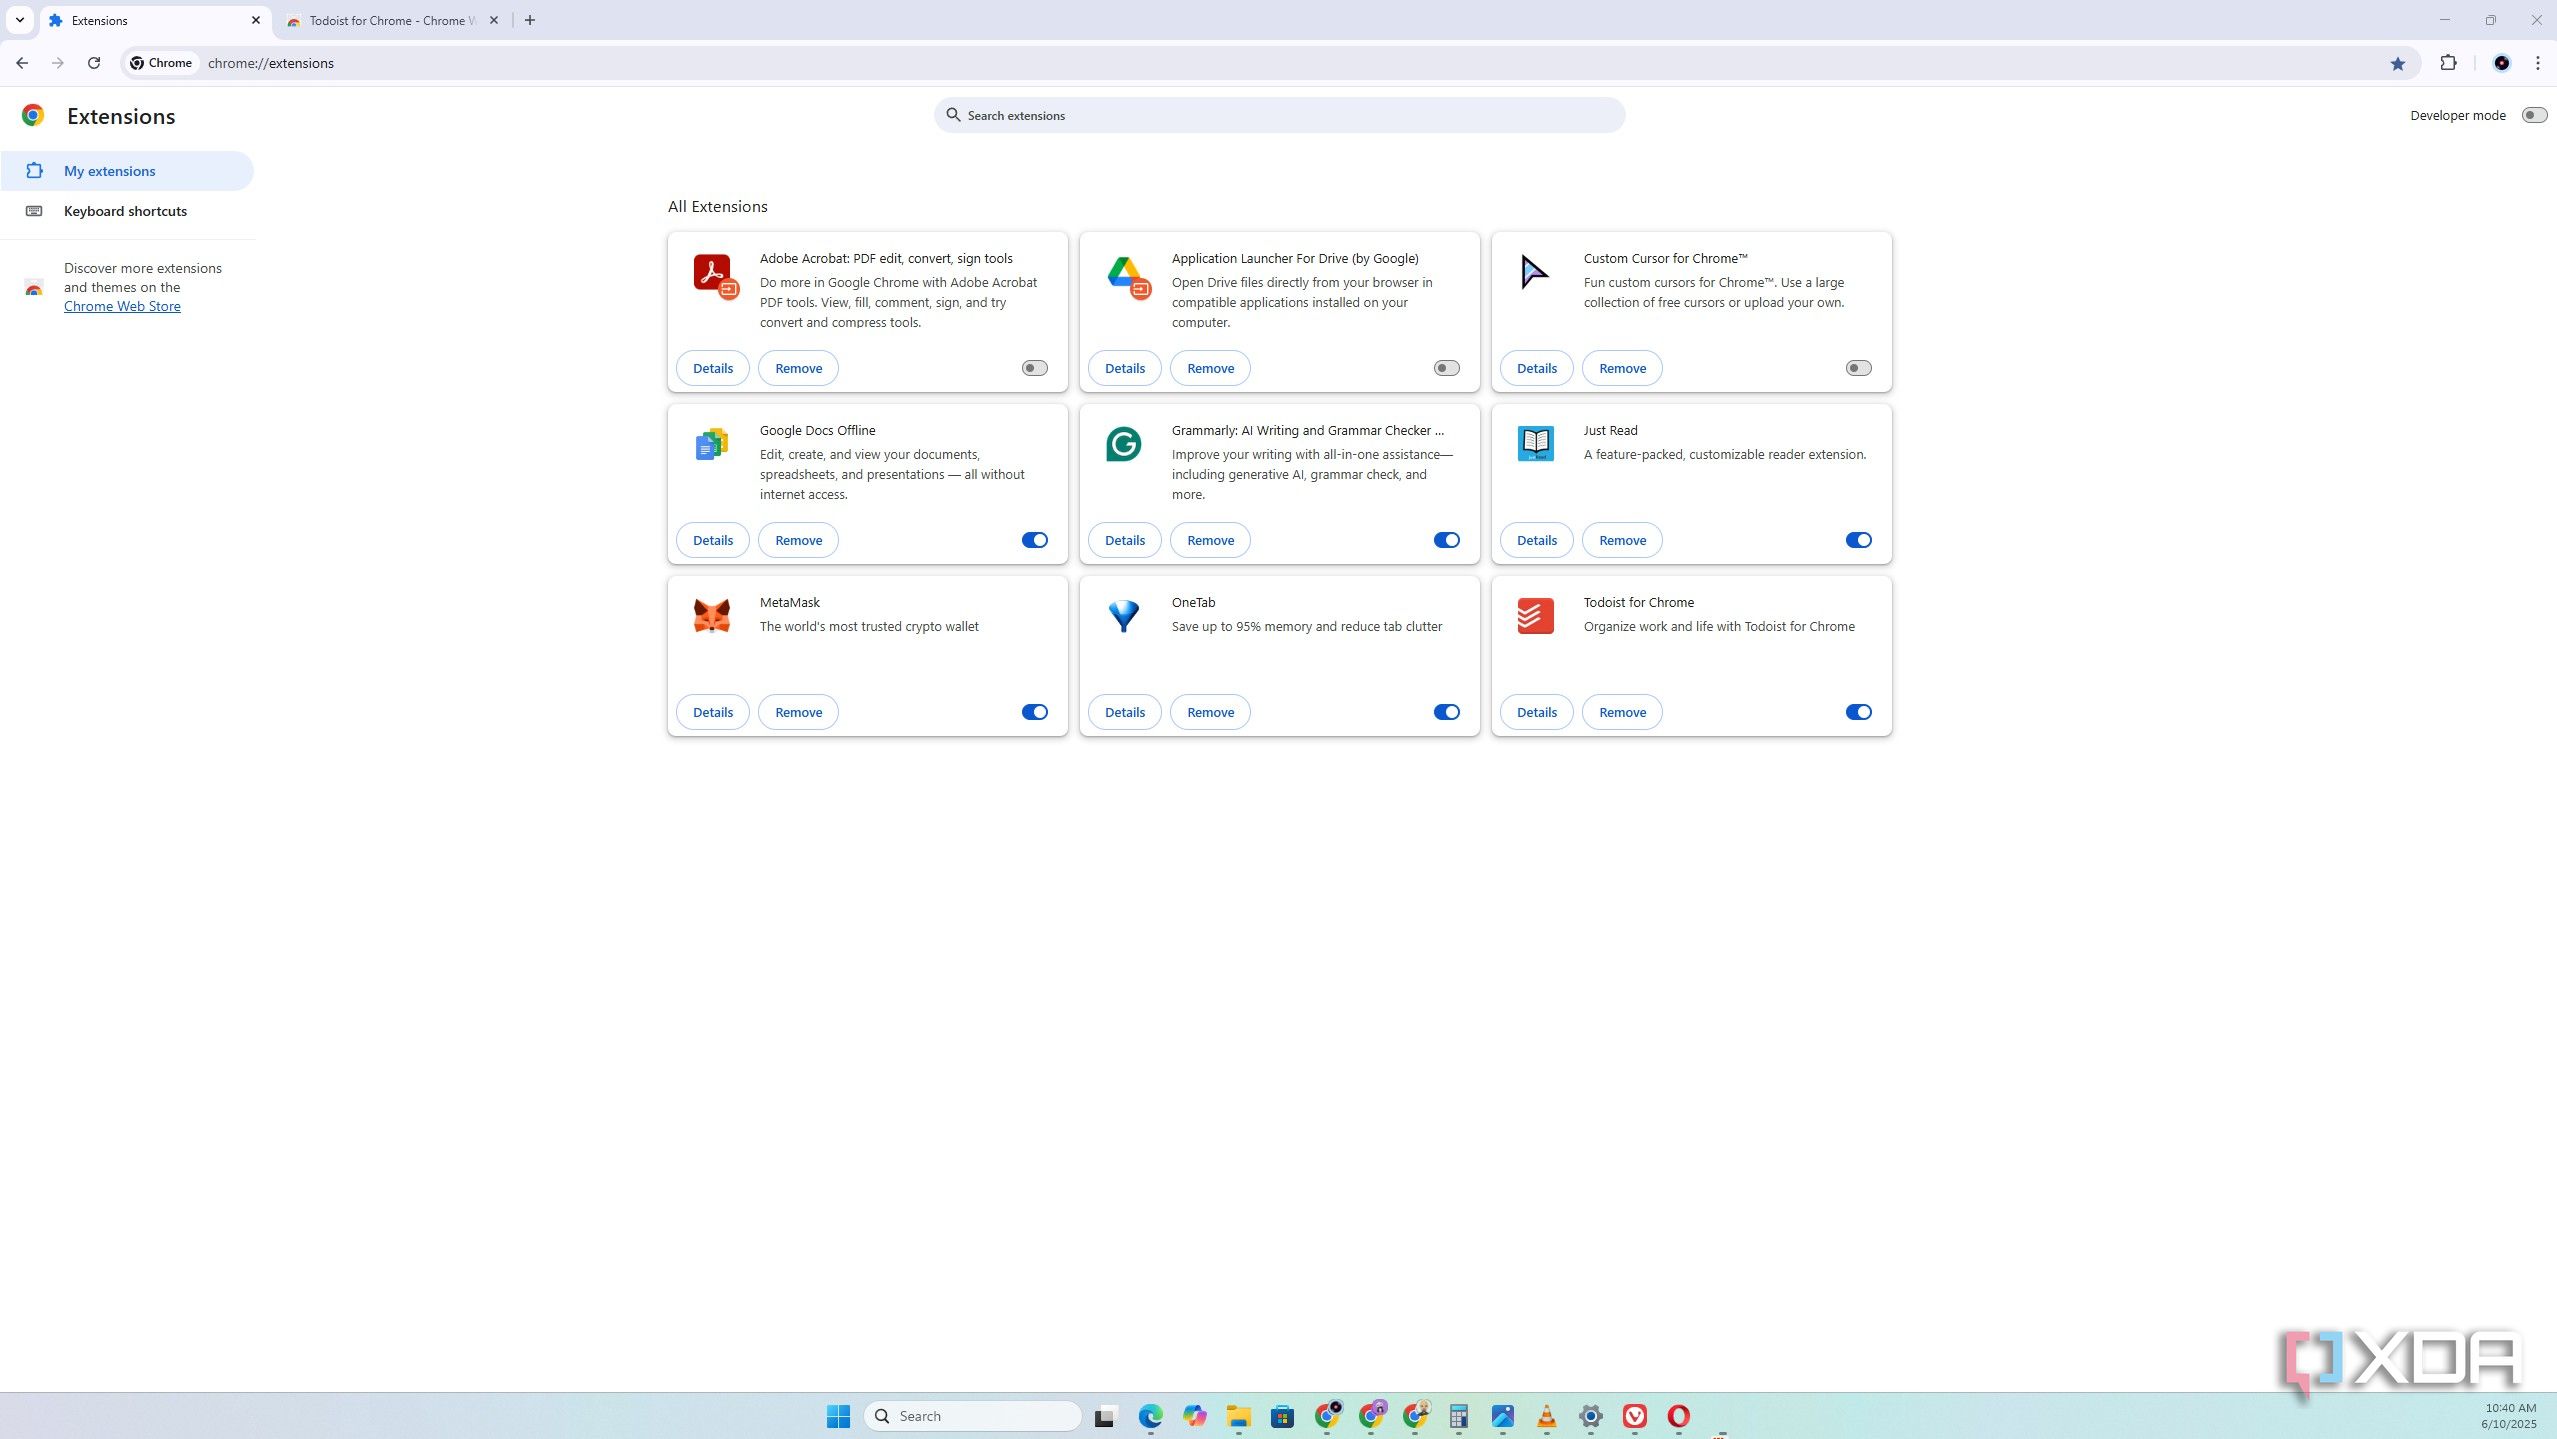Reload the extensions page
This screenshot has width=2557, height=1439.
click(94, 63)
